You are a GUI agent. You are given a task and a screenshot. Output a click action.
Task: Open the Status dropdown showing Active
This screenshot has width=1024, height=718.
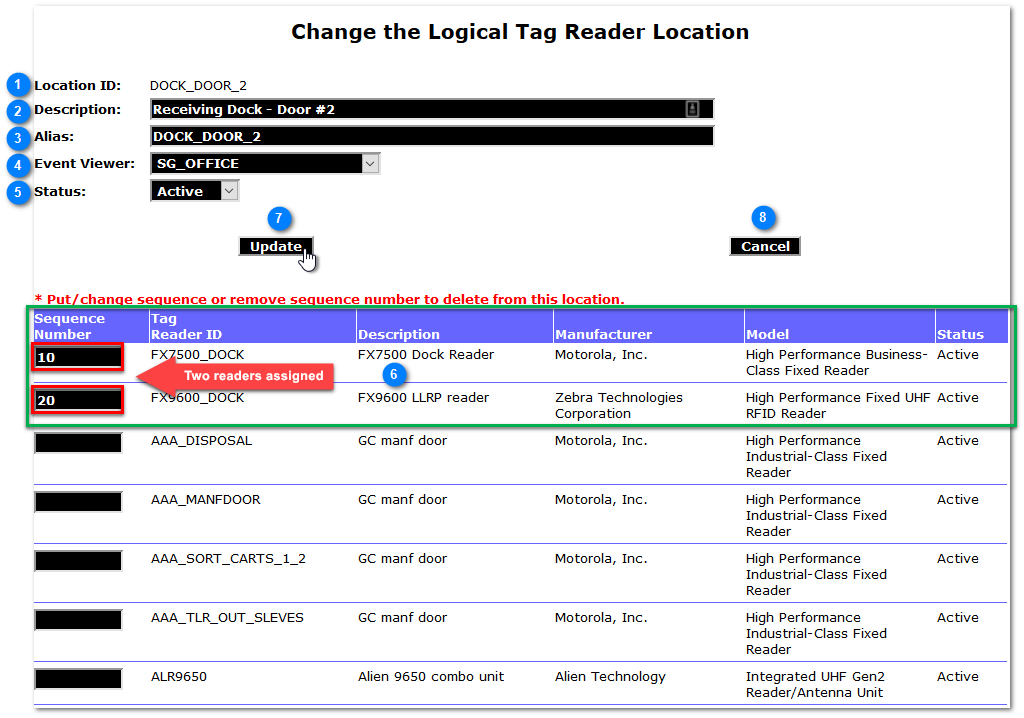pos(195,191)
